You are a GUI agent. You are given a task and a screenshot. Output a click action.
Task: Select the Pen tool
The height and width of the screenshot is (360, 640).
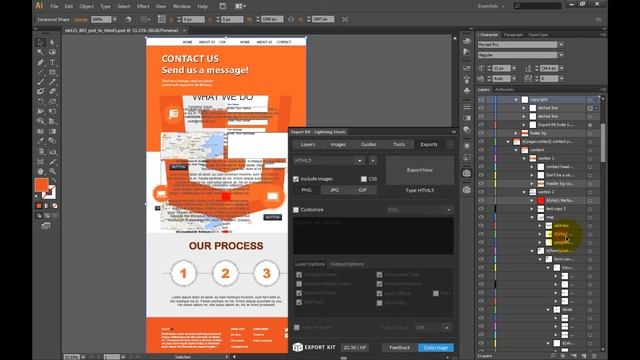pyautogui.click(x=40, y=62)
